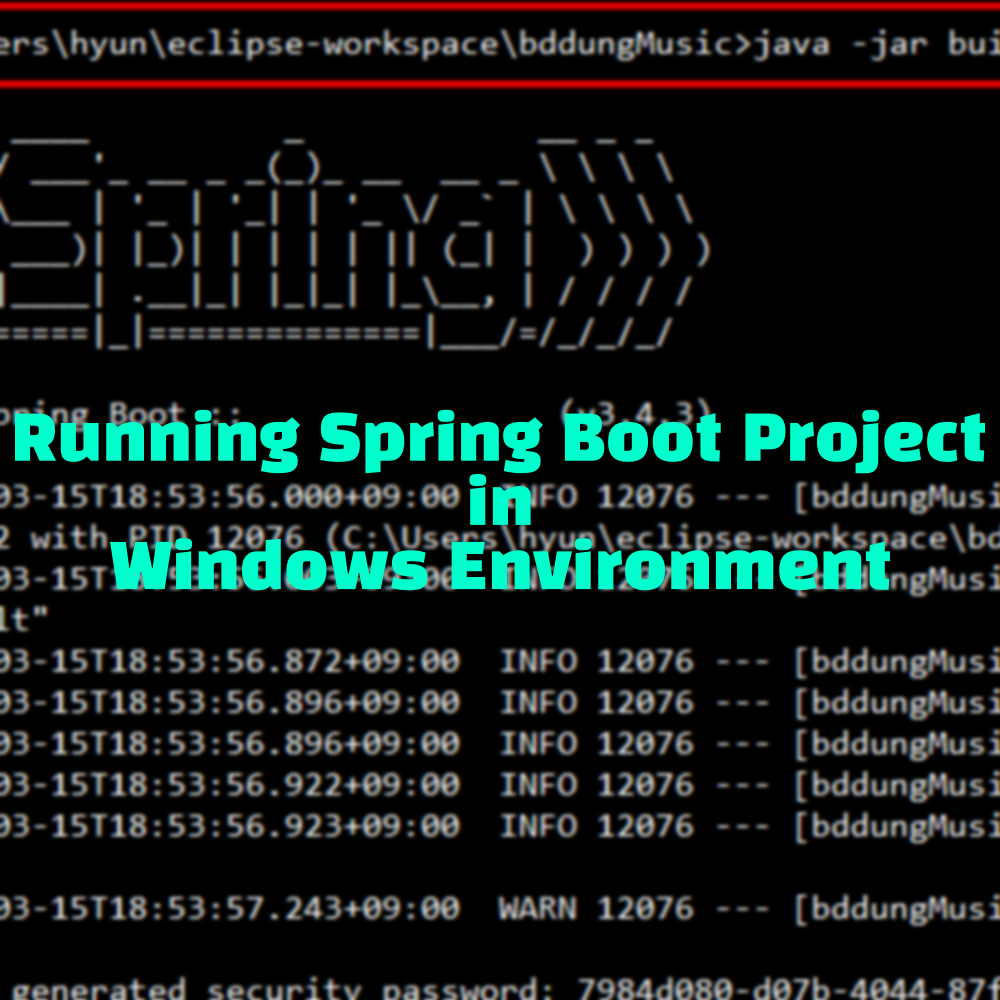Click the "with PID 12076" text
This screenshot has height=1000, width=1000.
(x=167, y=538)
